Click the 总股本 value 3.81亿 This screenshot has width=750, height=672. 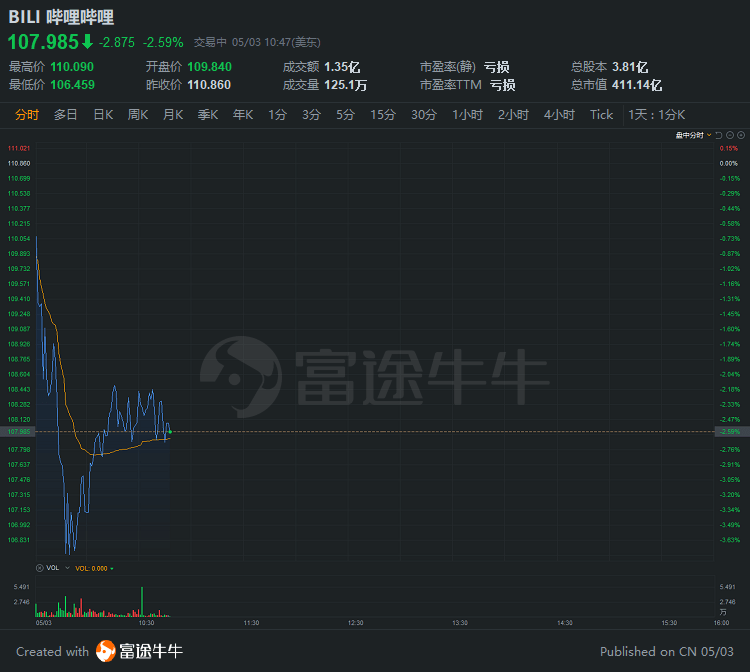pos(630,67)
